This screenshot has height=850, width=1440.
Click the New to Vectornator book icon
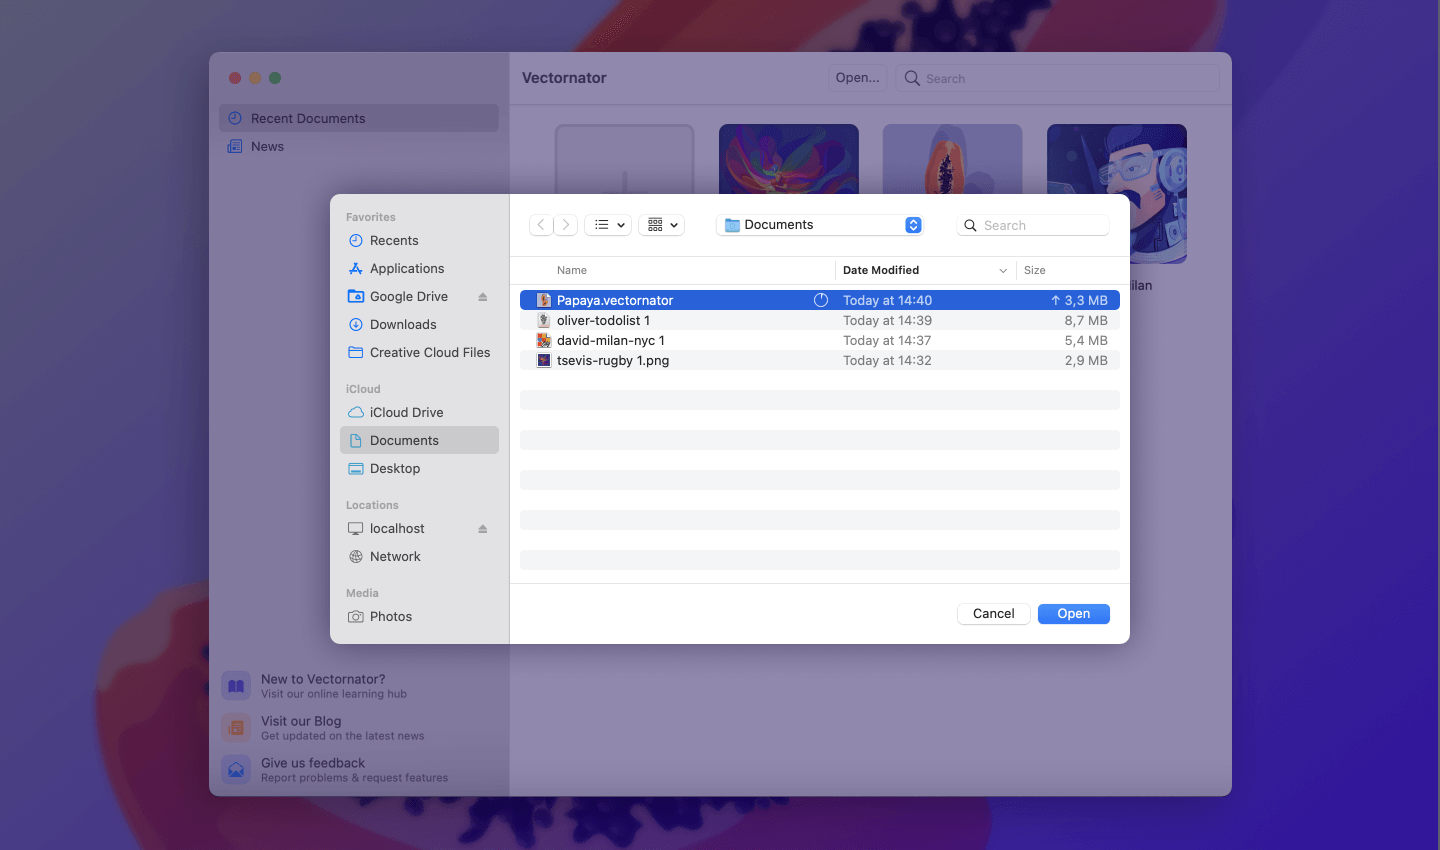(236, 686)
